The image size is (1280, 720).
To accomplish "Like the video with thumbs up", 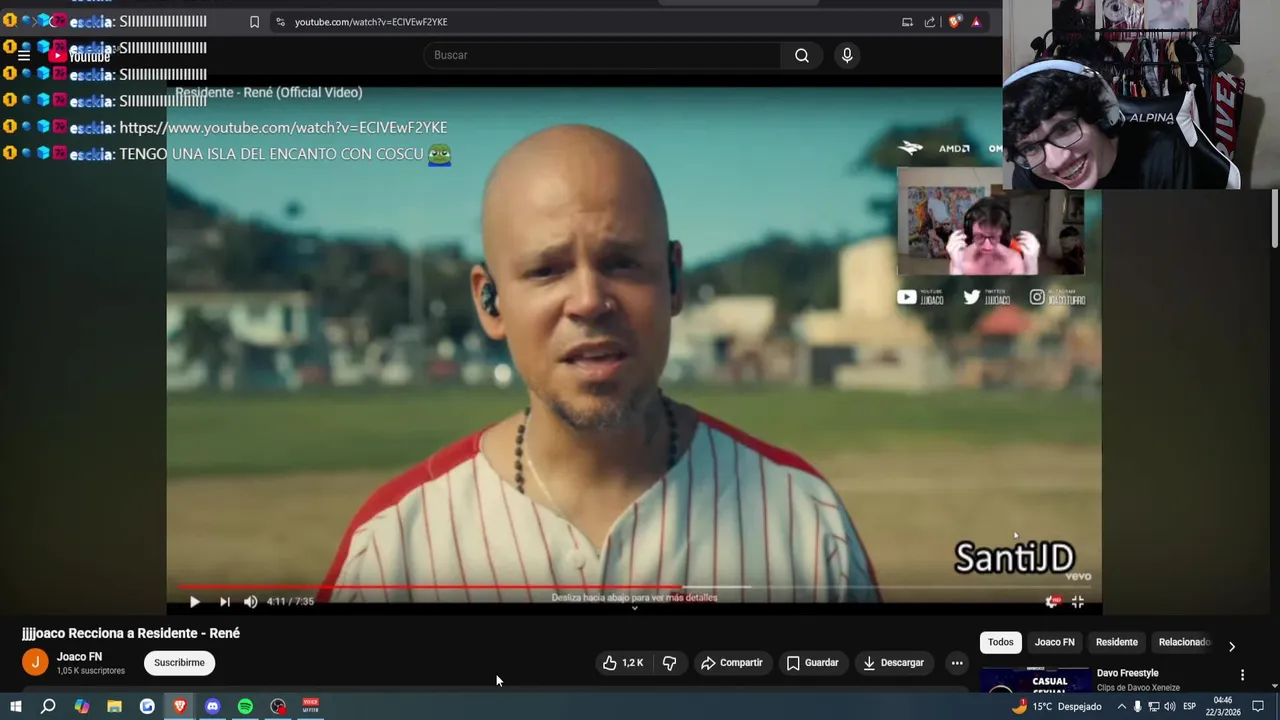I will [622, 663].
